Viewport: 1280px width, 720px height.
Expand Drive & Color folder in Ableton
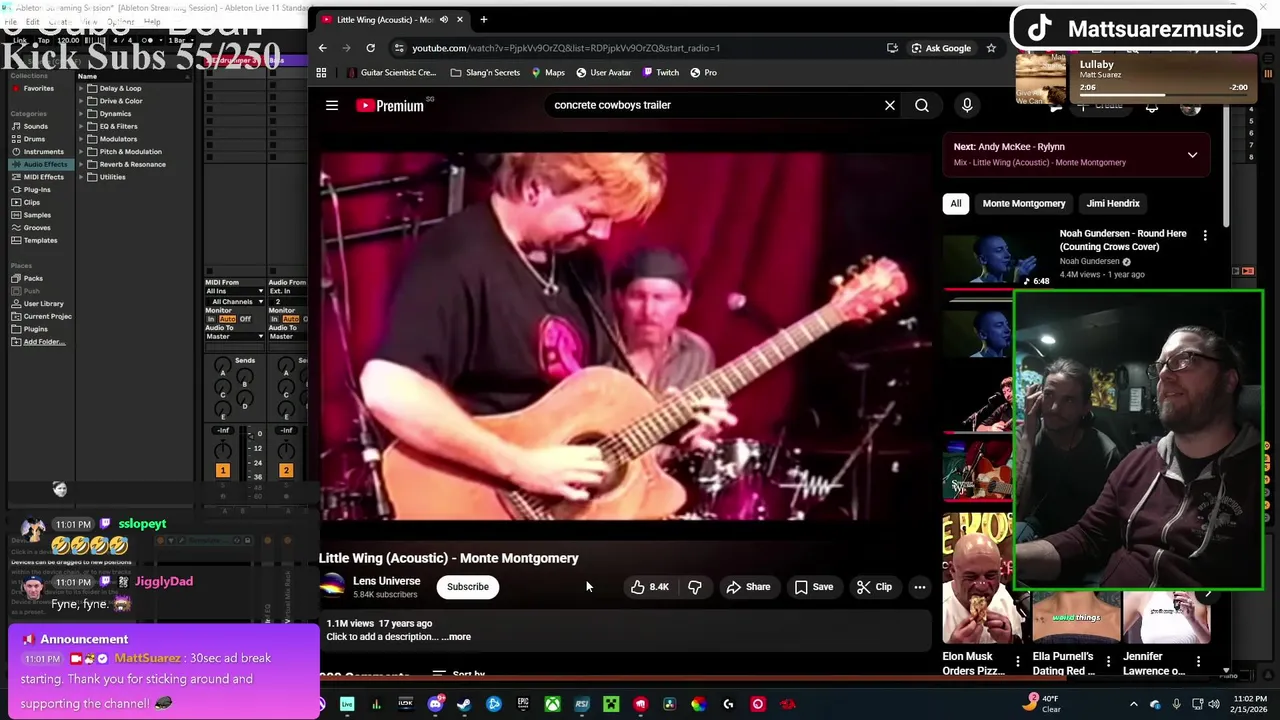click(x=82, y=101)
